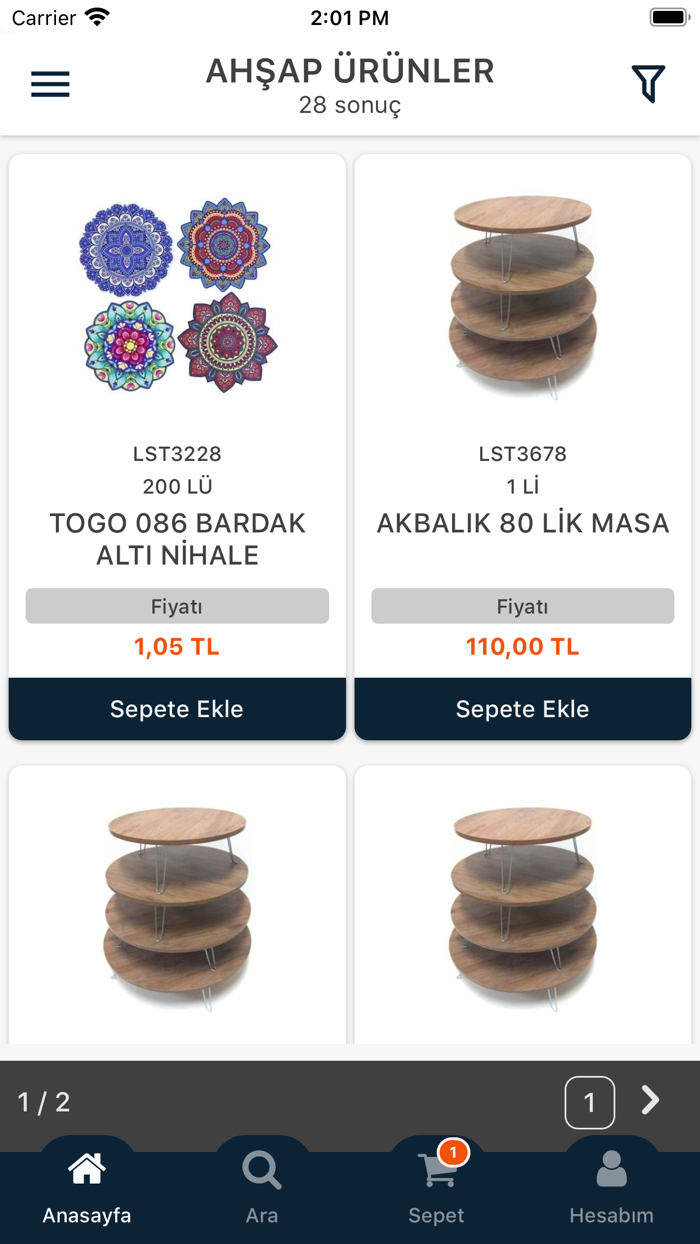This screenshot has width=700, height=1244.
Task: Add AKBALIK 80 LİK MASA to cart
Action: coord(522,709)
